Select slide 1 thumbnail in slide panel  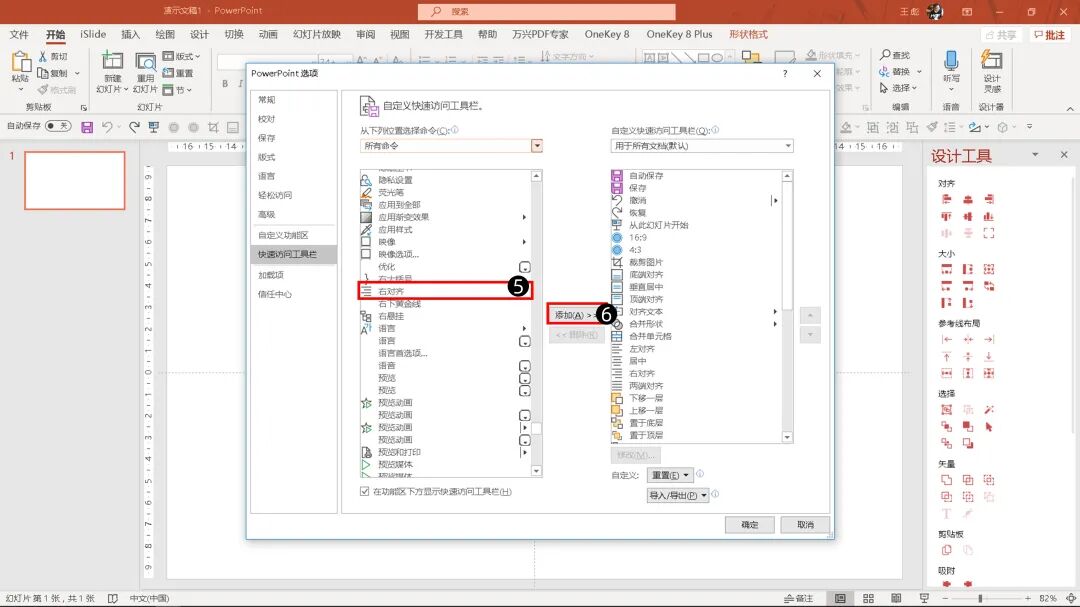point(75,181)
